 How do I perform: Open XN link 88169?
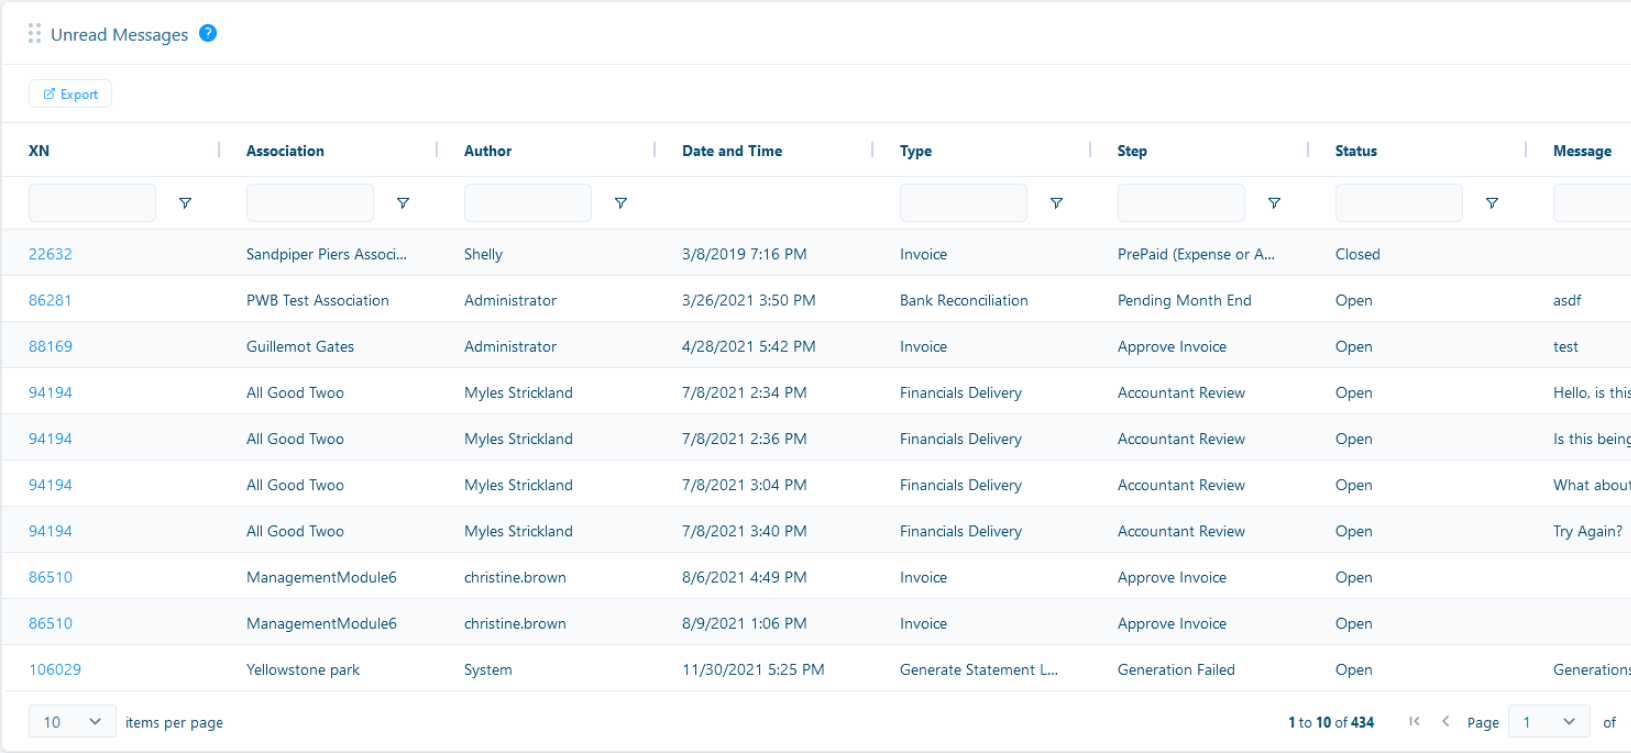click(50, 346)
